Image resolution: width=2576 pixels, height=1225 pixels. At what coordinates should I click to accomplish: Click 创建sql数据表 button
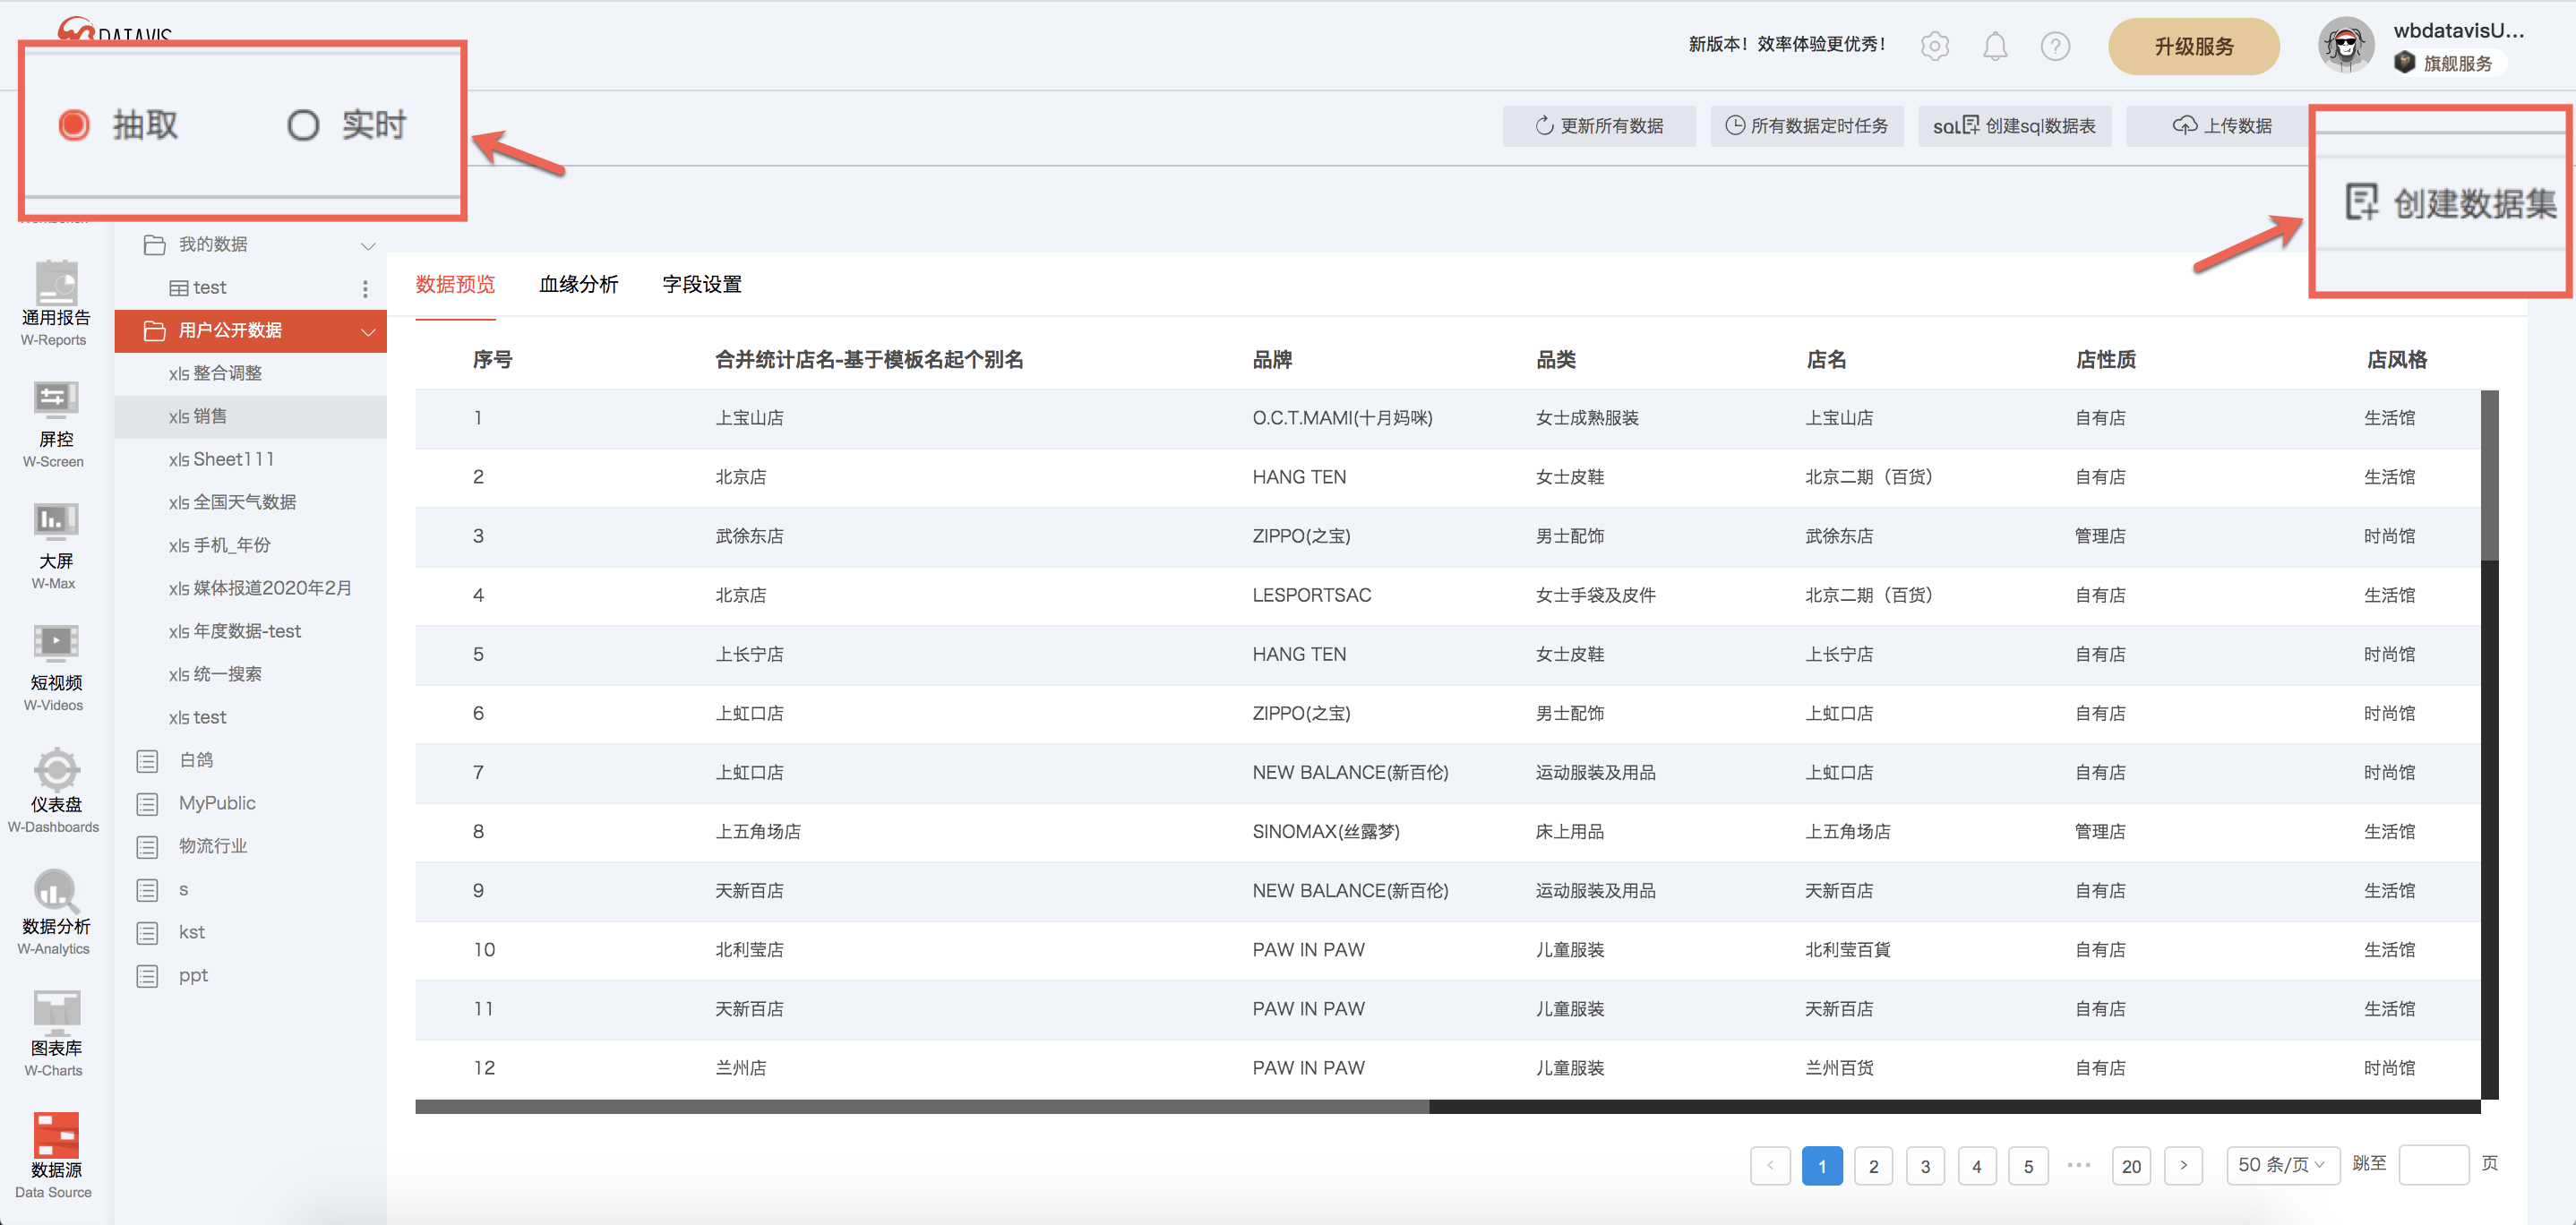[2014, 126]
